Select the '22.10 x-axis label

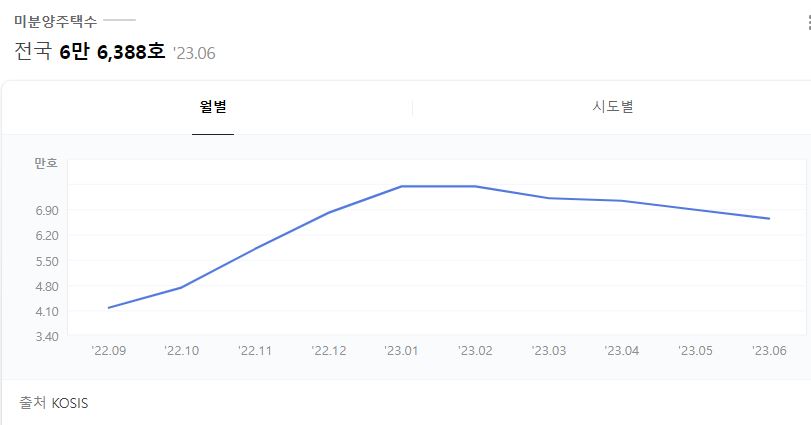[182, 351]
